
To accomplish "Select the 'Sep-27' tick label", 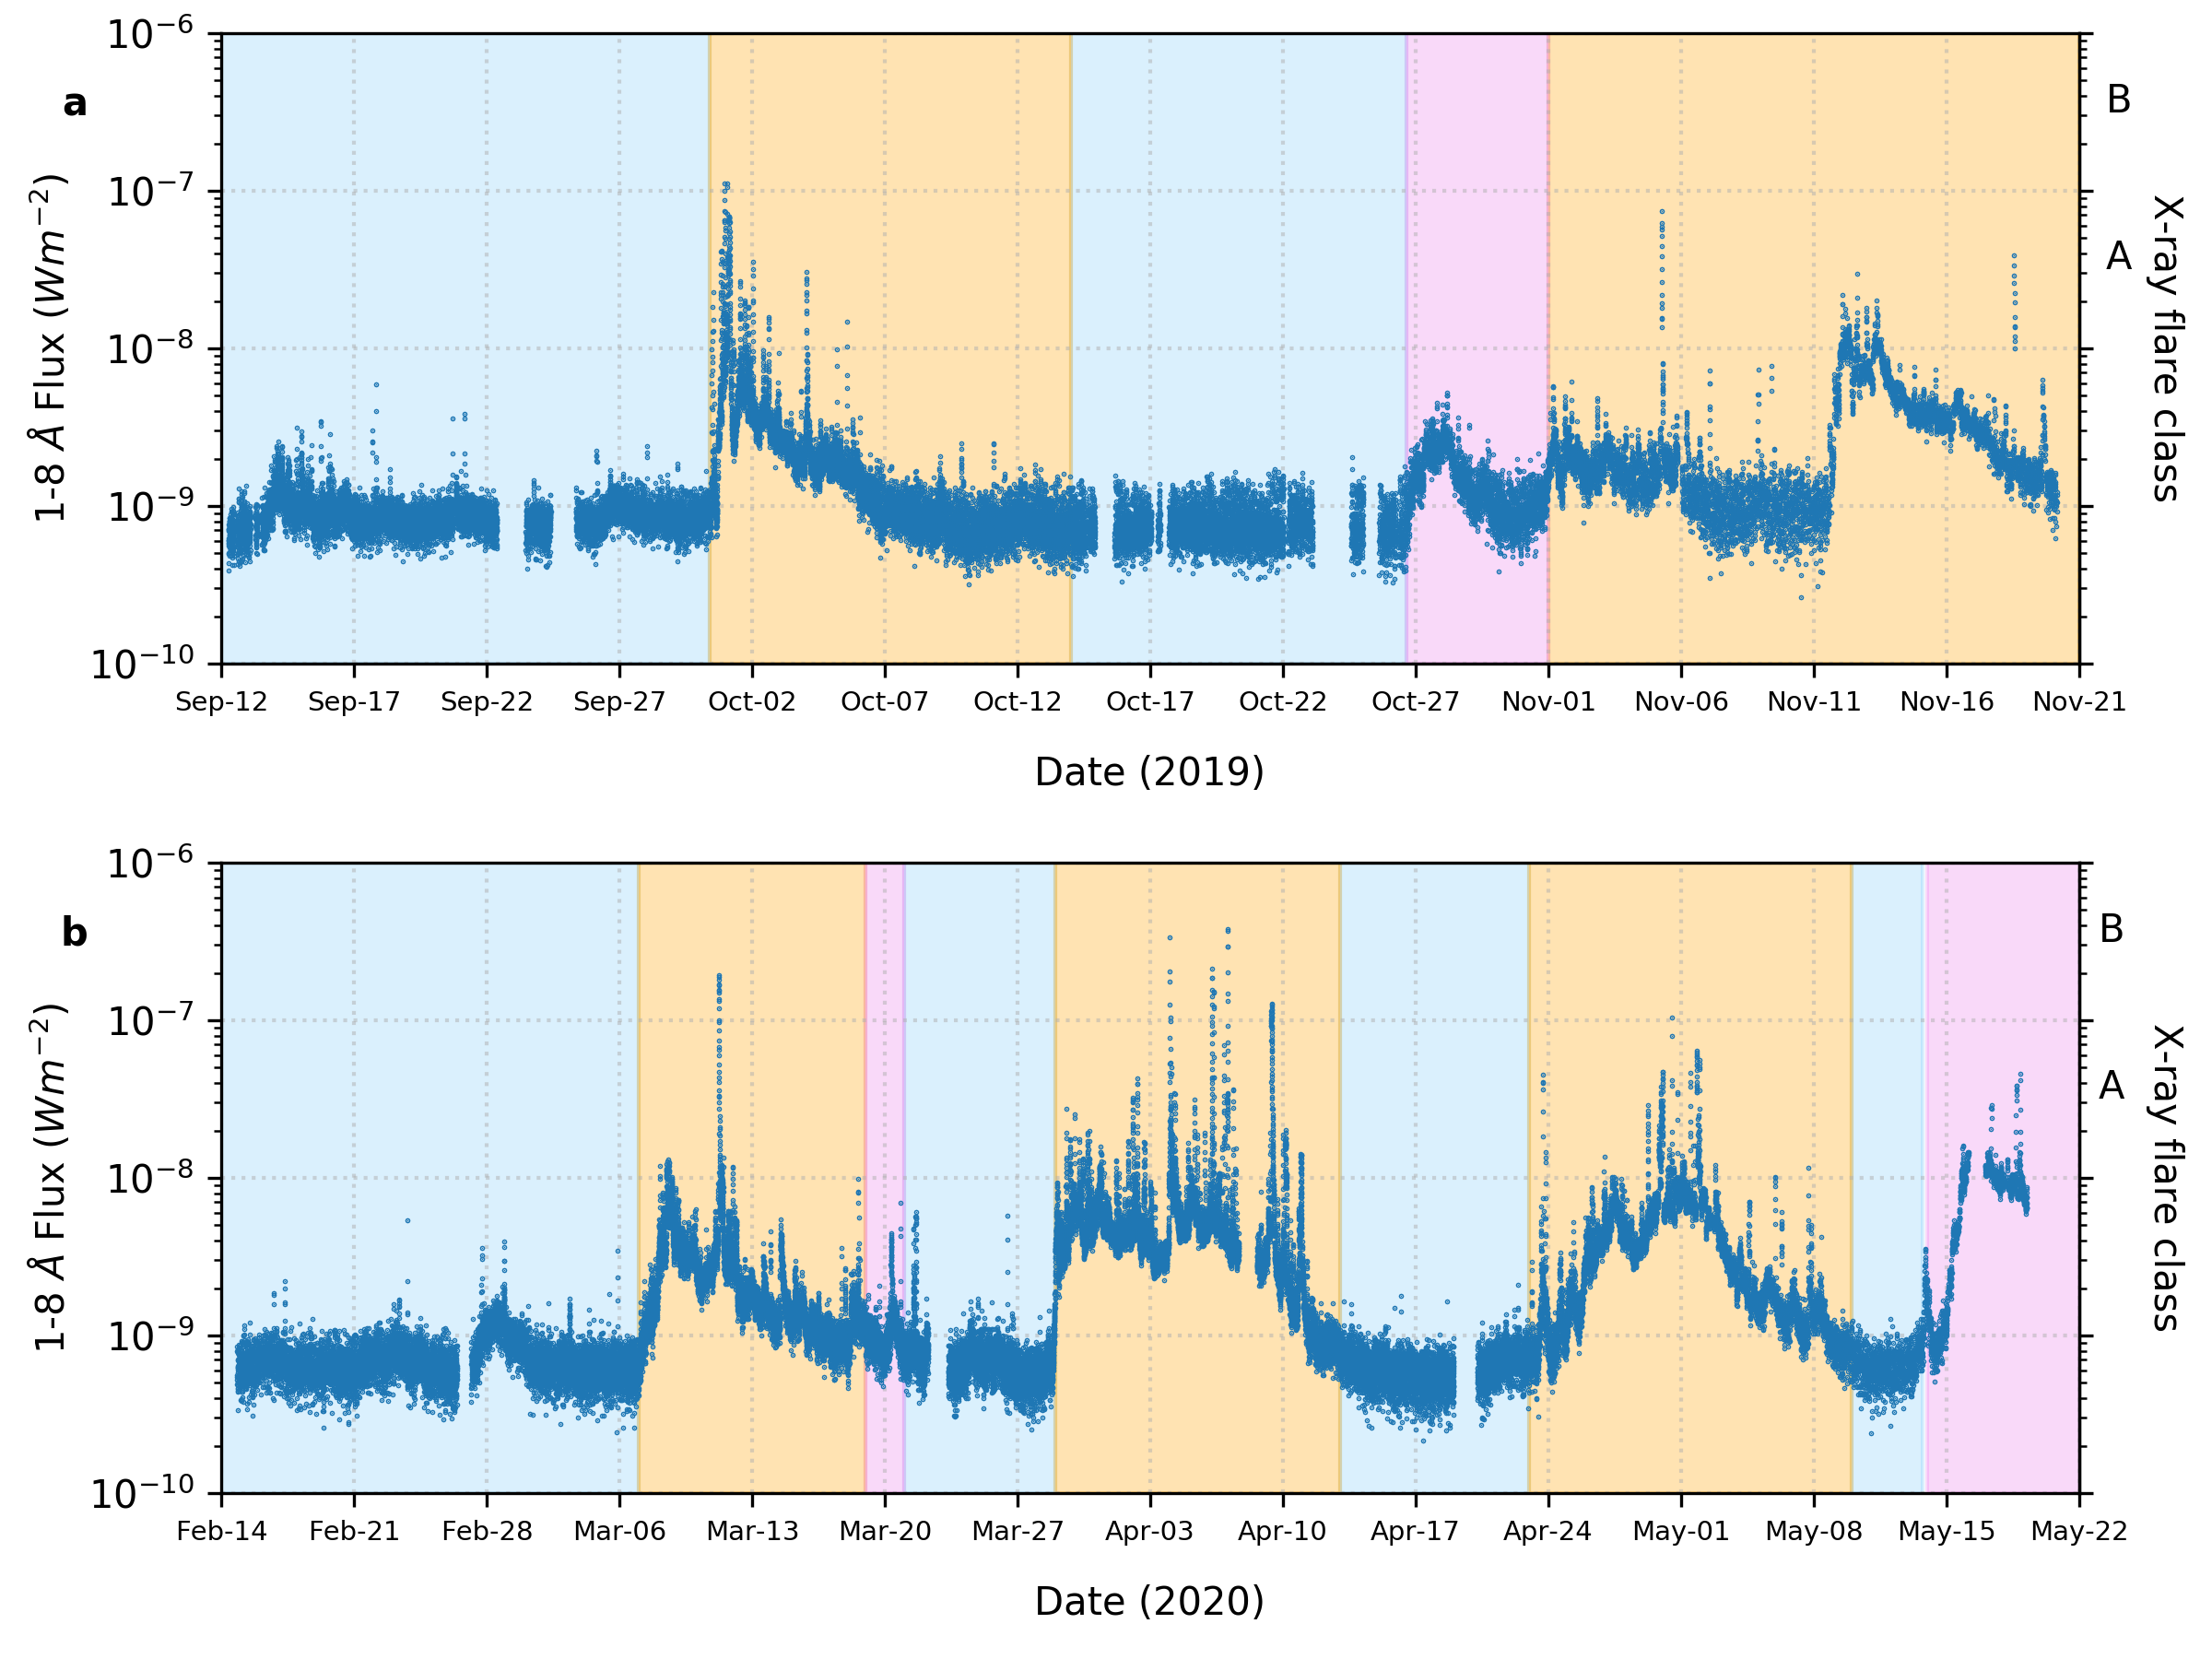I will pos(619,702).
